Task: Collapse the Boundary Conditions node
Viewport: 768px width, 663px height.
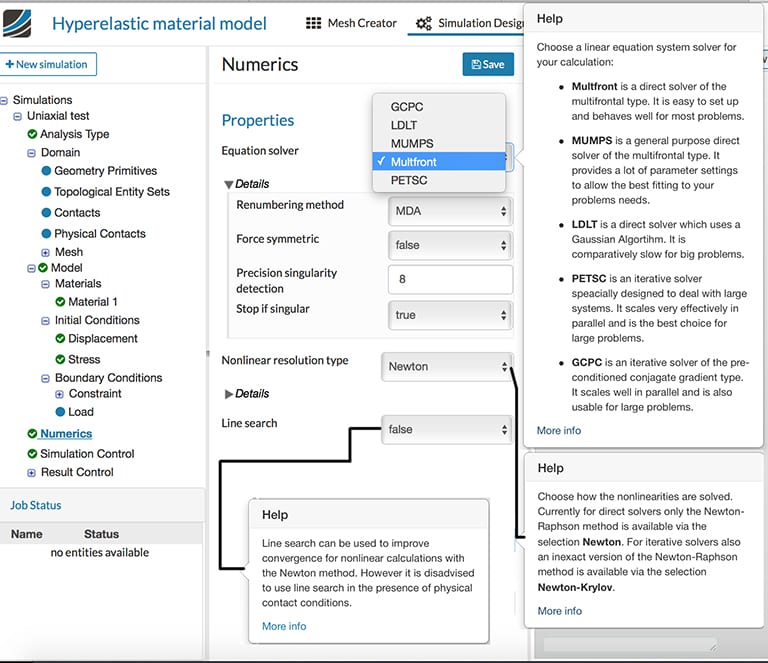Action: click(x=45, y=379)
